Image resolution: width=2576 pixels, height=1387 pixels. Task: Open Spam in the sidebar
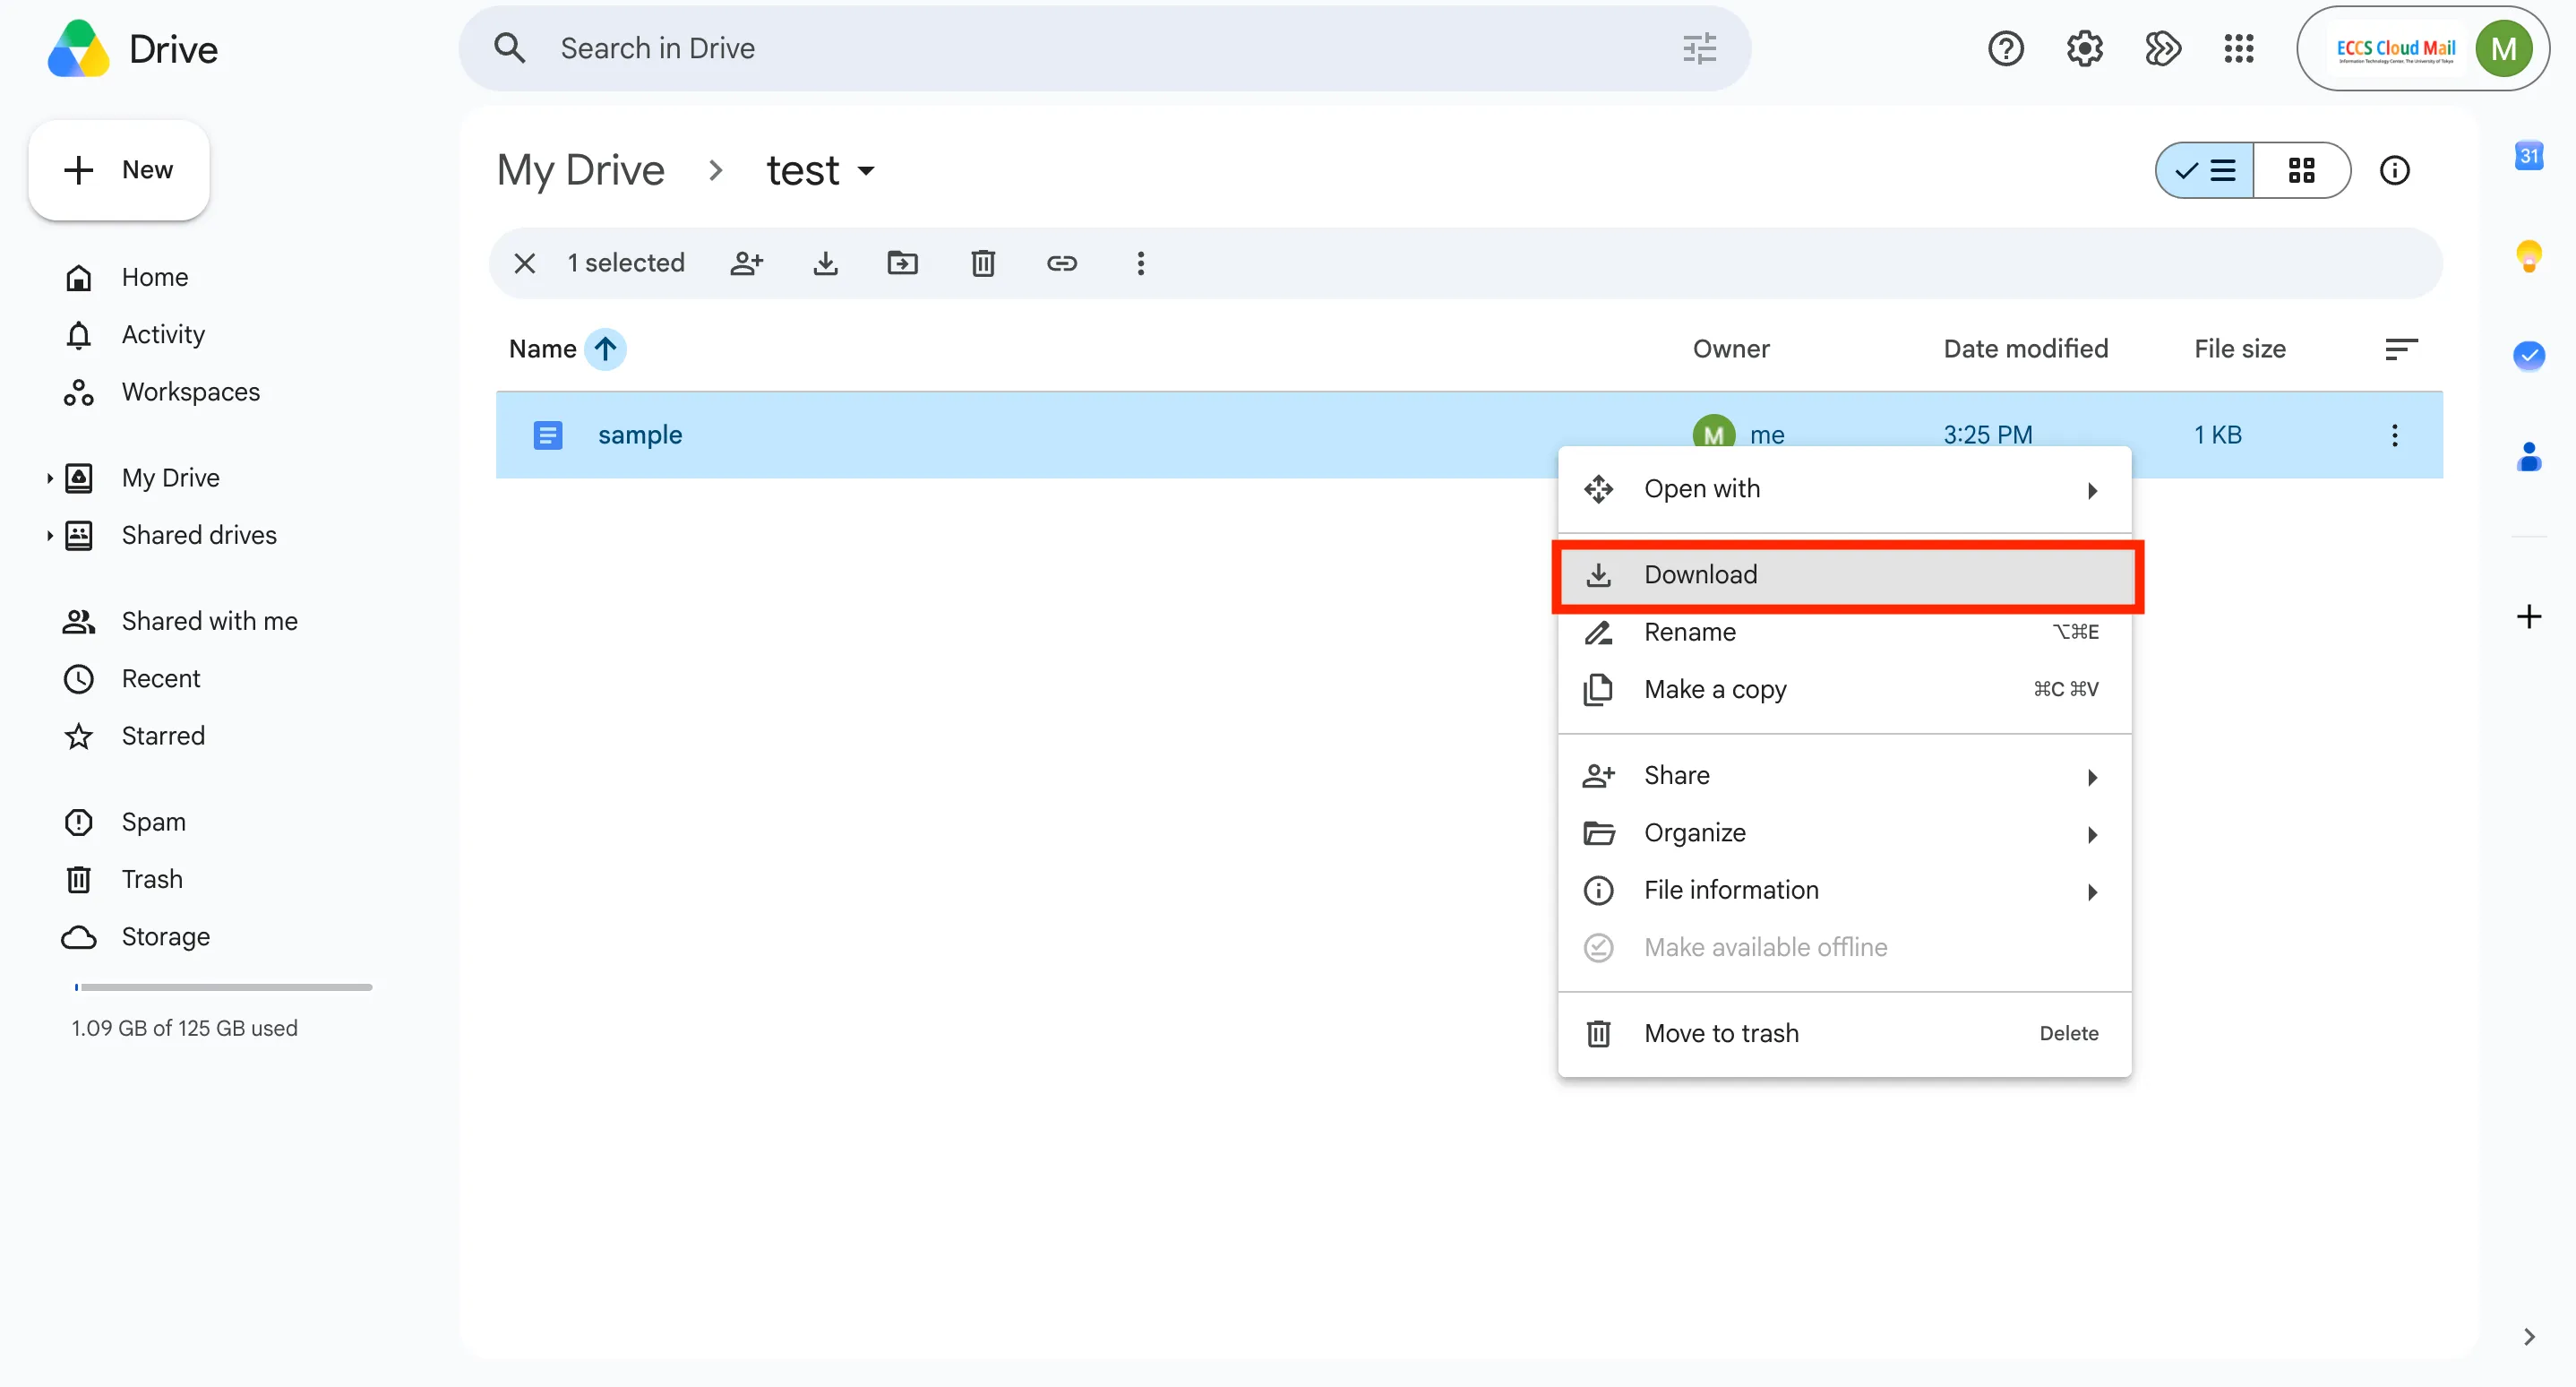click(153, 822)
